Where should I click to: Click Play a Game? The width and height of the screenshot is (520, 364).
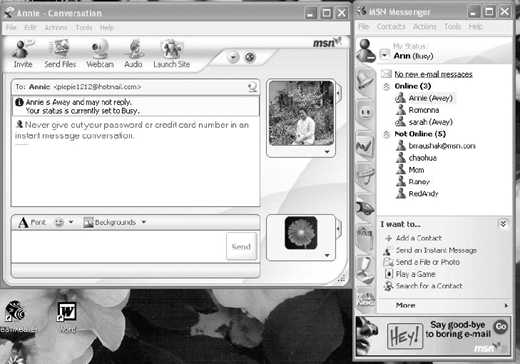pos(410,274)
